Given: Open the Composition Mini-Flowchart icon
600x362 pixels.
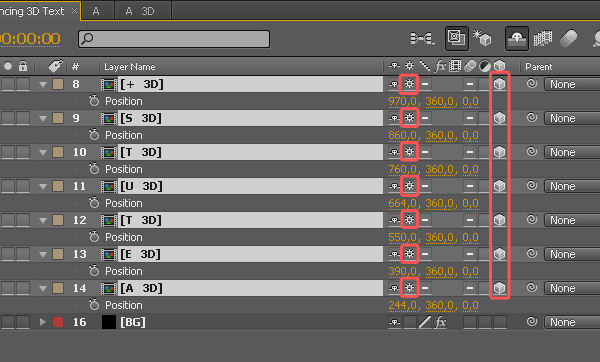Looking at the screenshot, I should 422,39.
